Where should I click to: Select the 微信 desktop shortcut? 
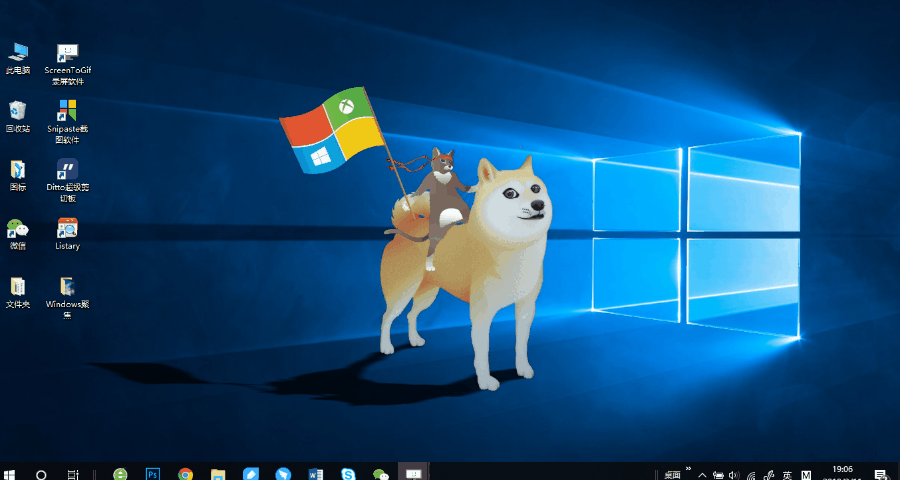coord(18,234)
